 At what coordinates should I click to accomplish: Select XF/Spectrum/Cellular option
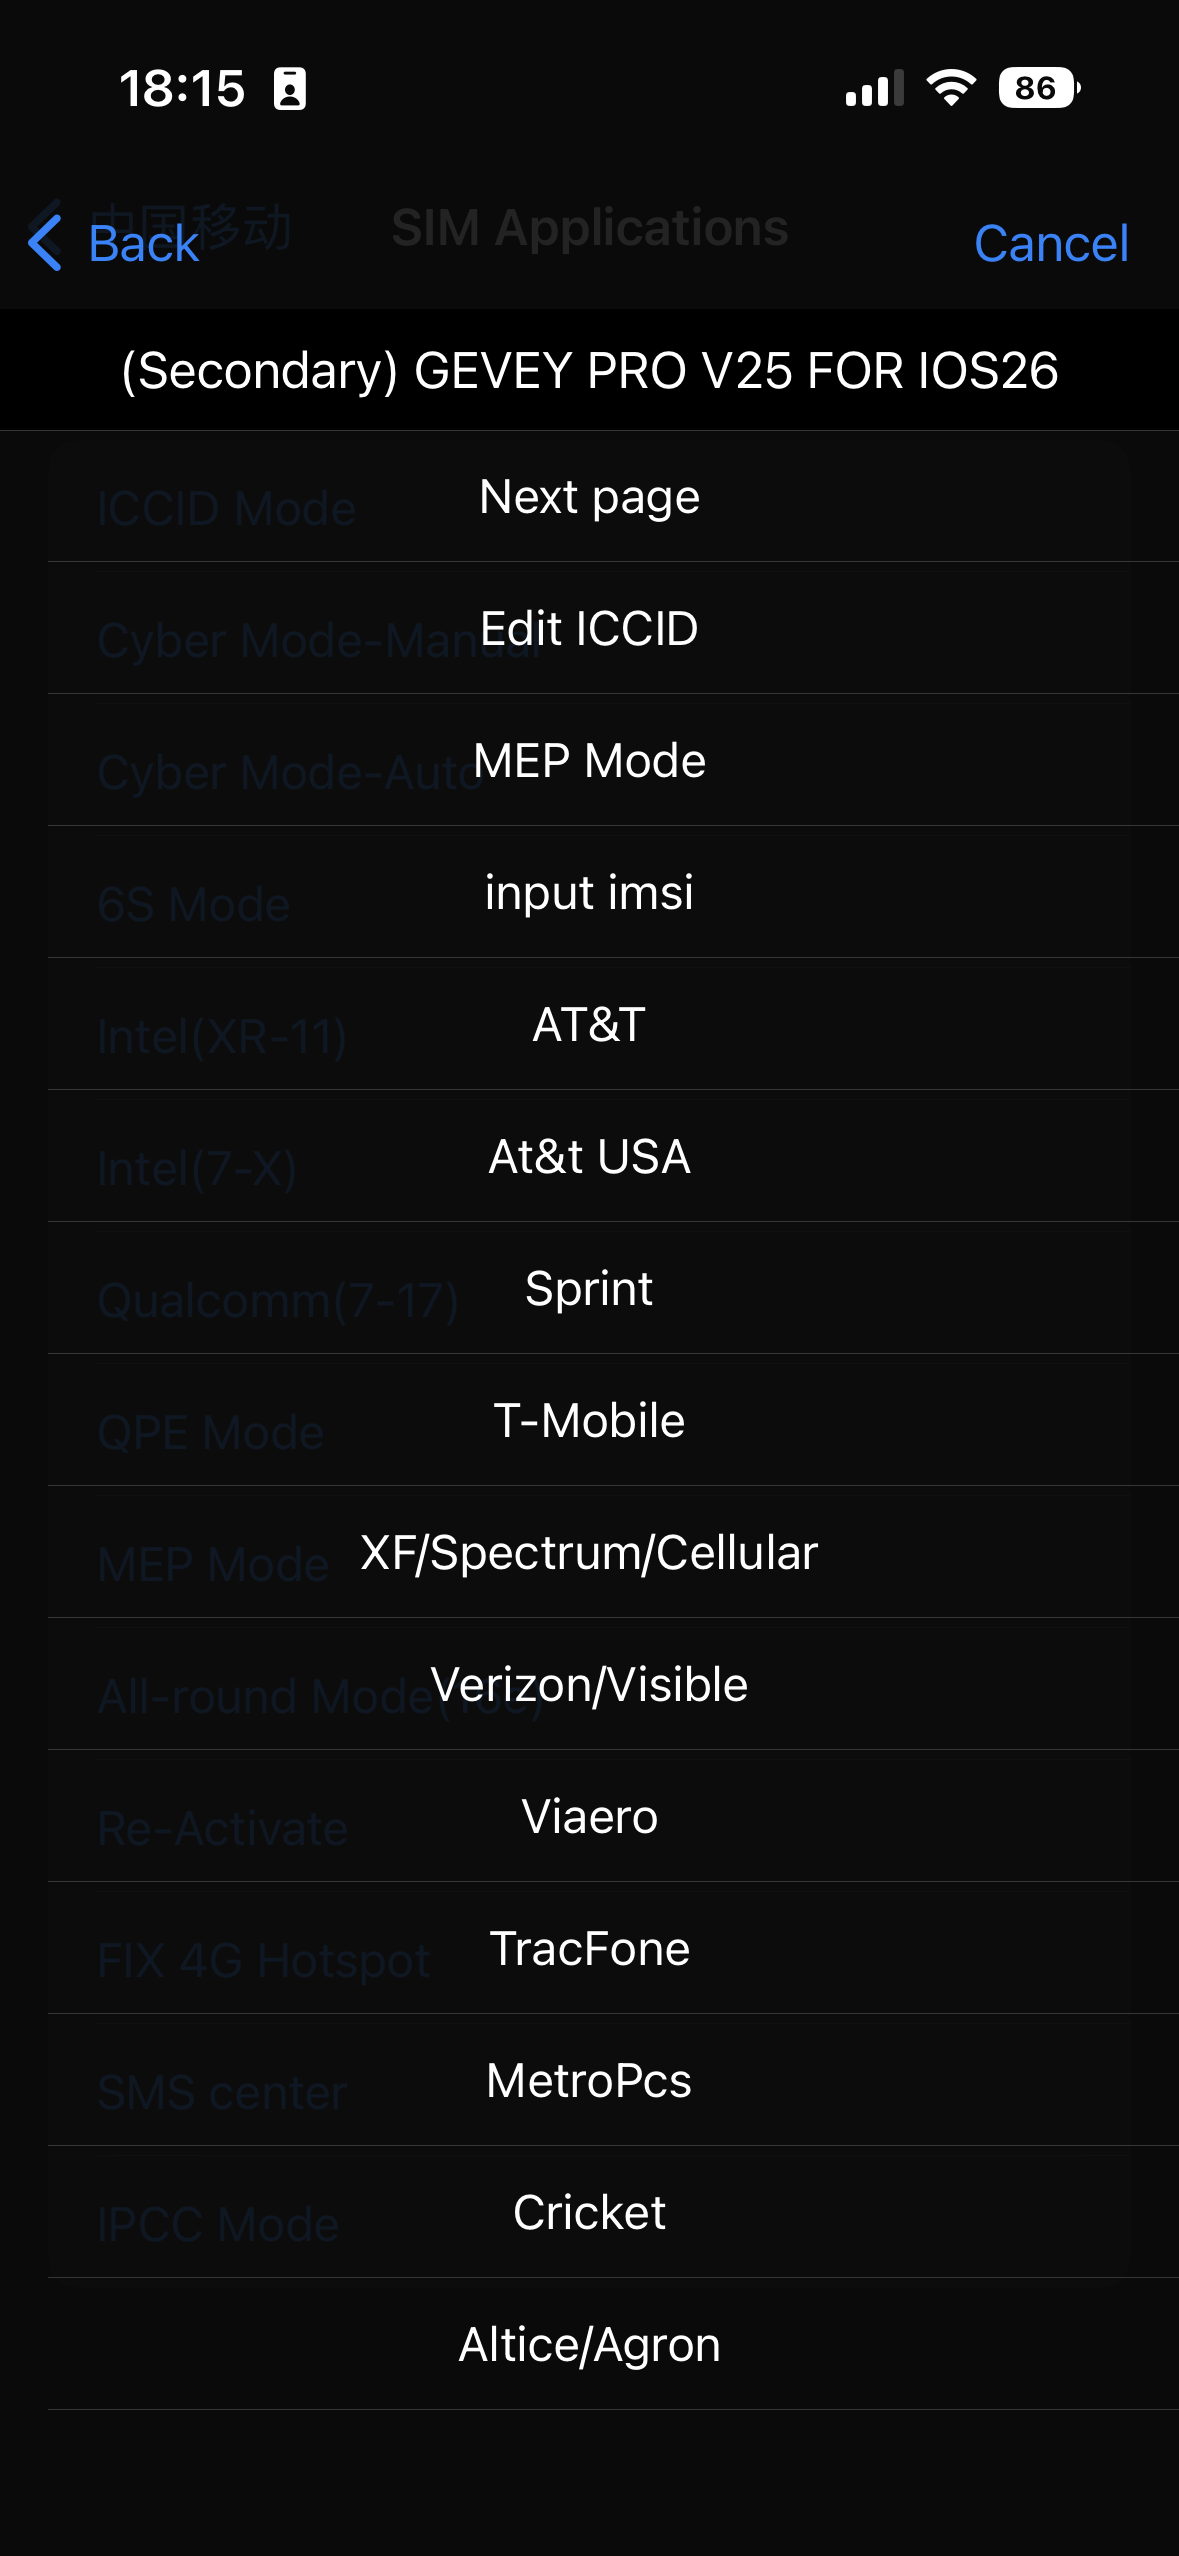[589, 1553]
